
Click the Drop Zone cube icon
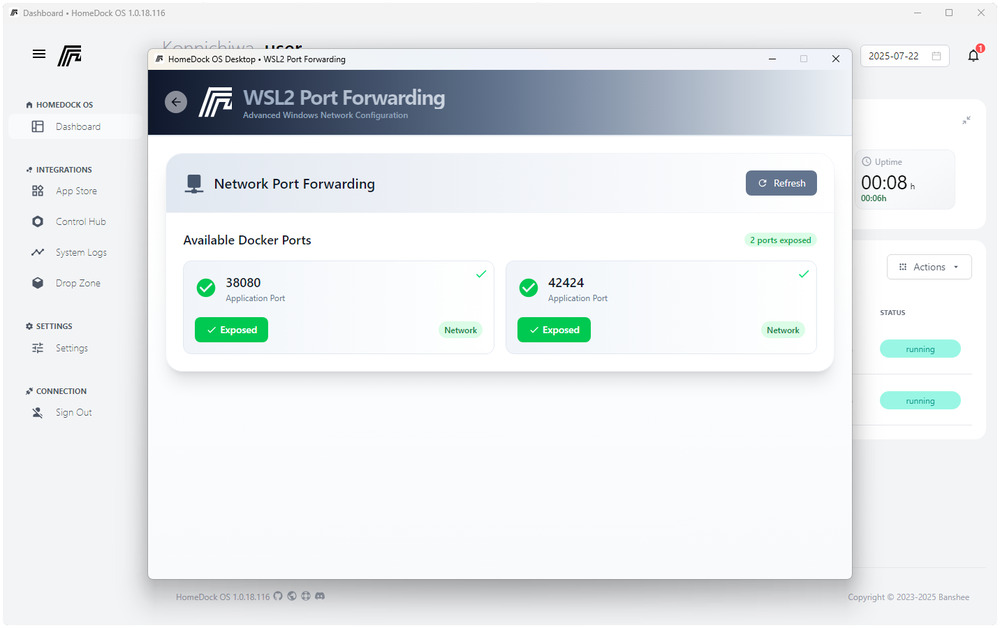[38, 283]
